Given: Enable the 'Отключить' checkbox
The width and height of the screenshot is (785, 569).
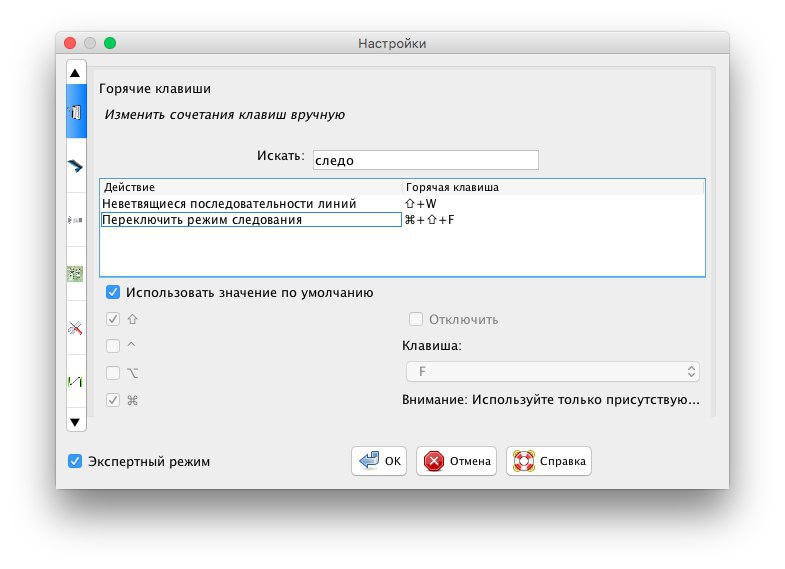Looking at the screenshot, I should point(416,319).
